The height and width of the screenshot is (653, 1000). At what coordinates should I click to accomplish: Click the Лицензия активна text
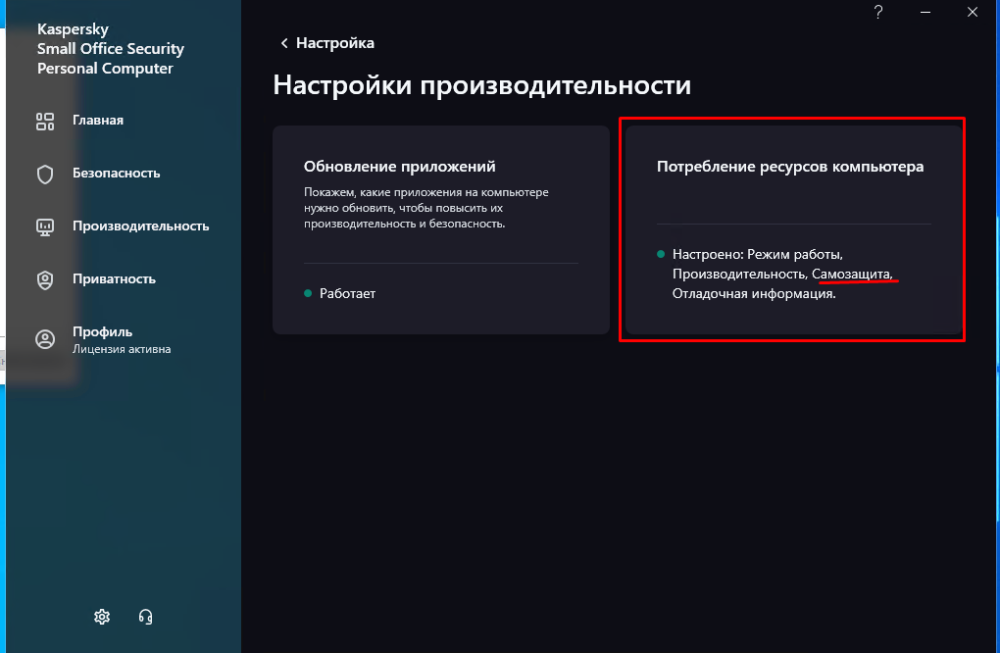[121, 349]
